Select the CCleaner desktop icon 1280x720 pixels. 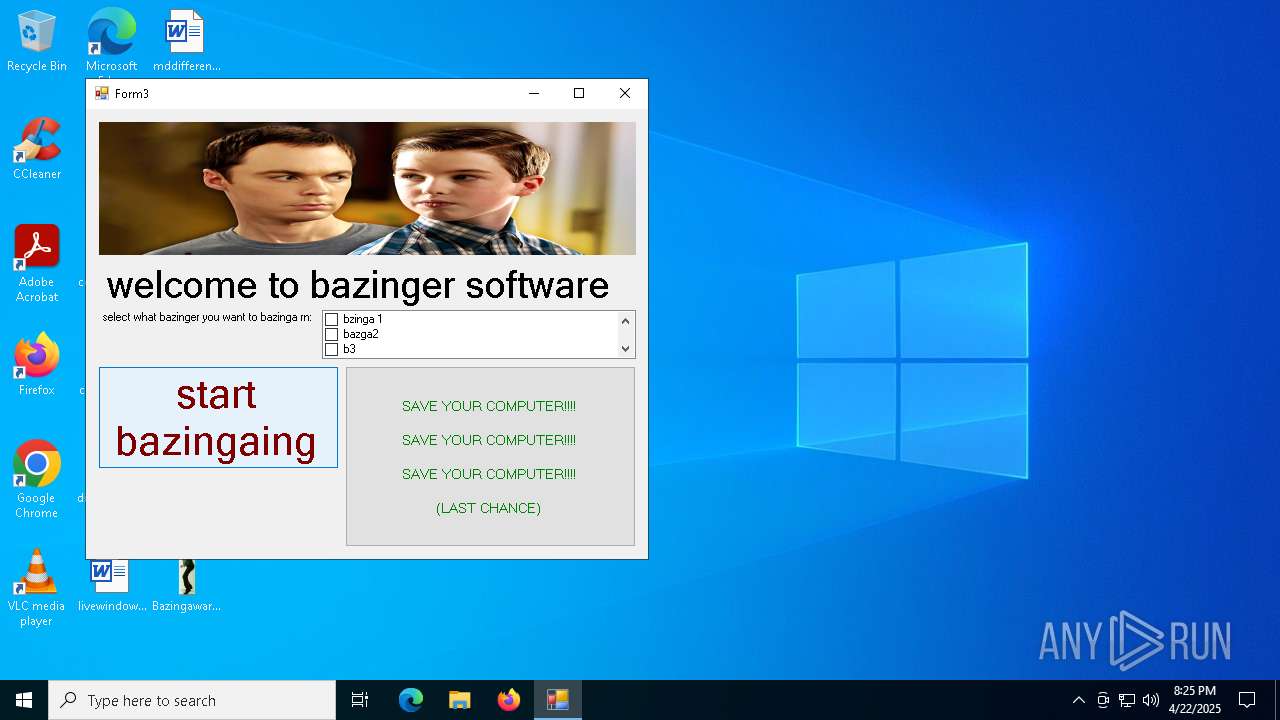pos(37,149)
